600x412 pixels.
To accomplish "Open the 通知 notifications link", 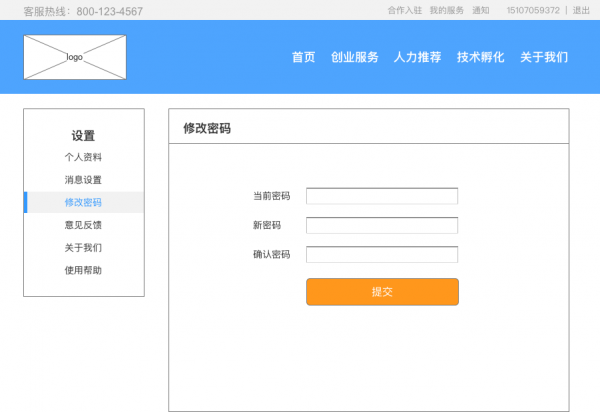I will pos(481,10).
